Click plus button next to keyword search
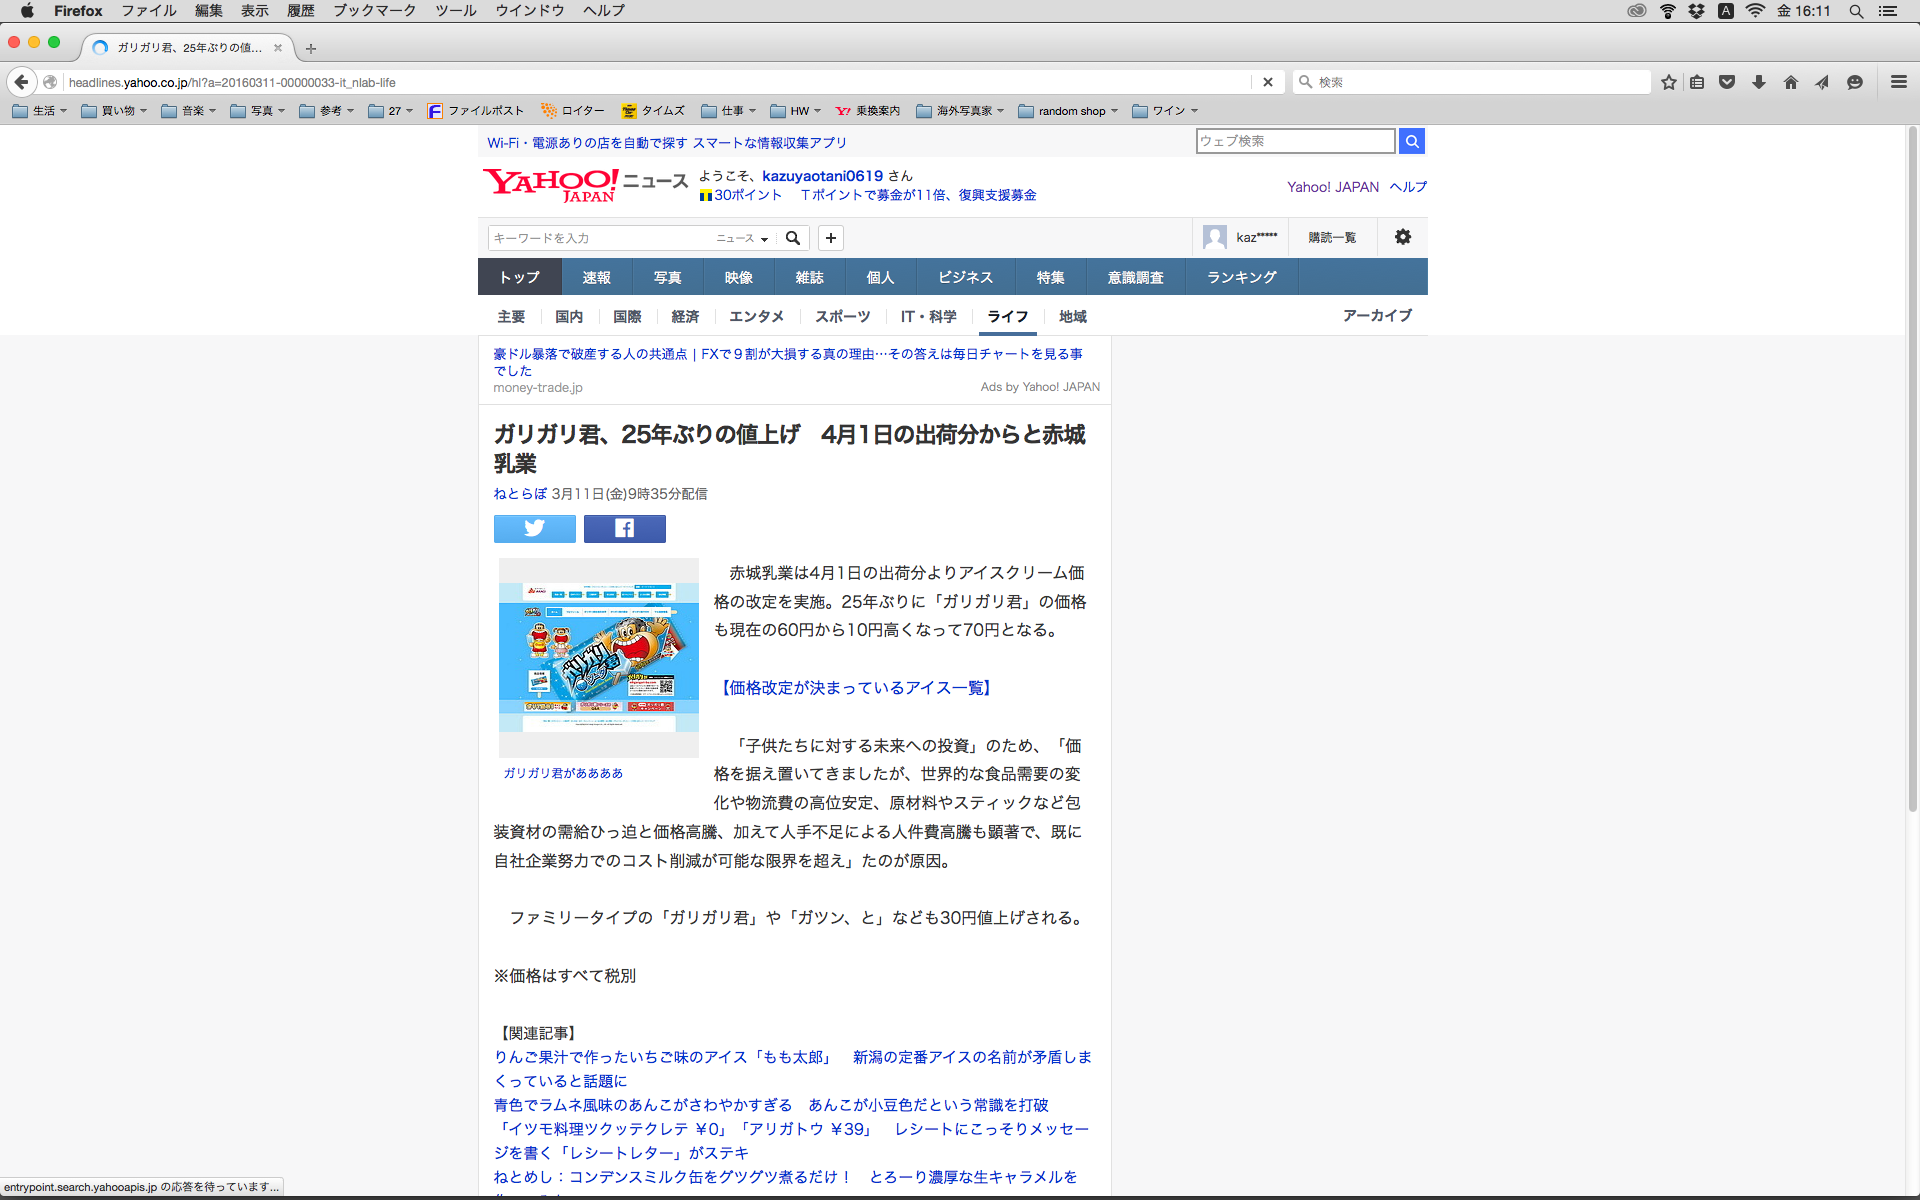The width and height of the screenshot is (1920, 1200). click(830, 238)
